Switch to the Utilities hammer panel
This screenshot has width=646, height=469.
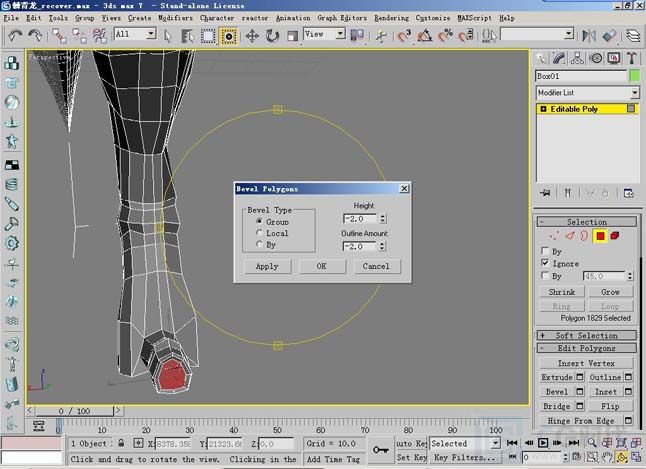click(x=632, y=59)
